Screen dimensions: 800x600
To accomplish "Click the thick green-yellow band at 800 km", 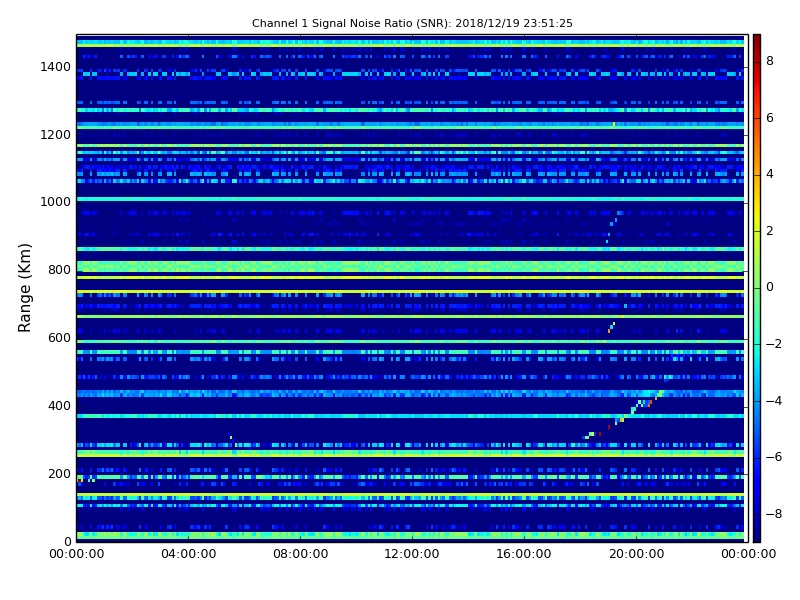I will pyautogui.click(x=410, y=266).
